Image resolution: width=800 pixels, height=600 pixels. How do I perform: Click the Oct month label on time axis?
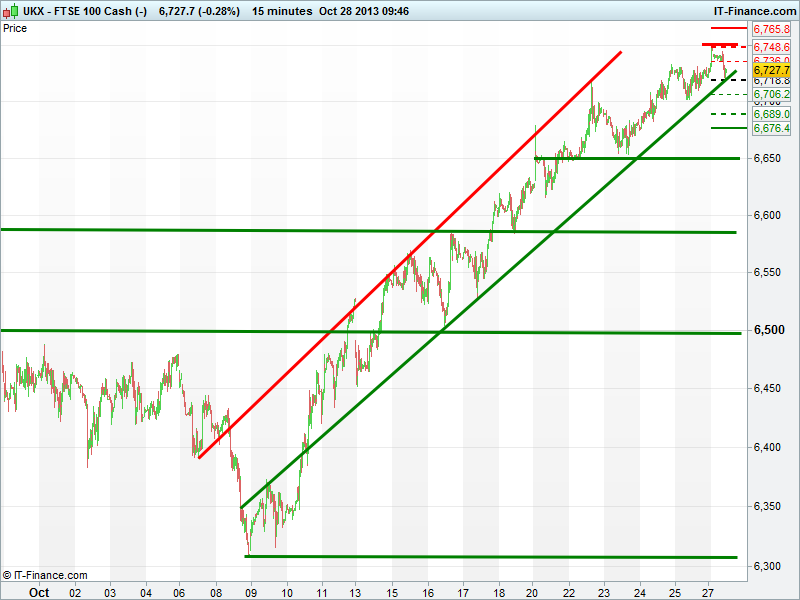[39, 592]
